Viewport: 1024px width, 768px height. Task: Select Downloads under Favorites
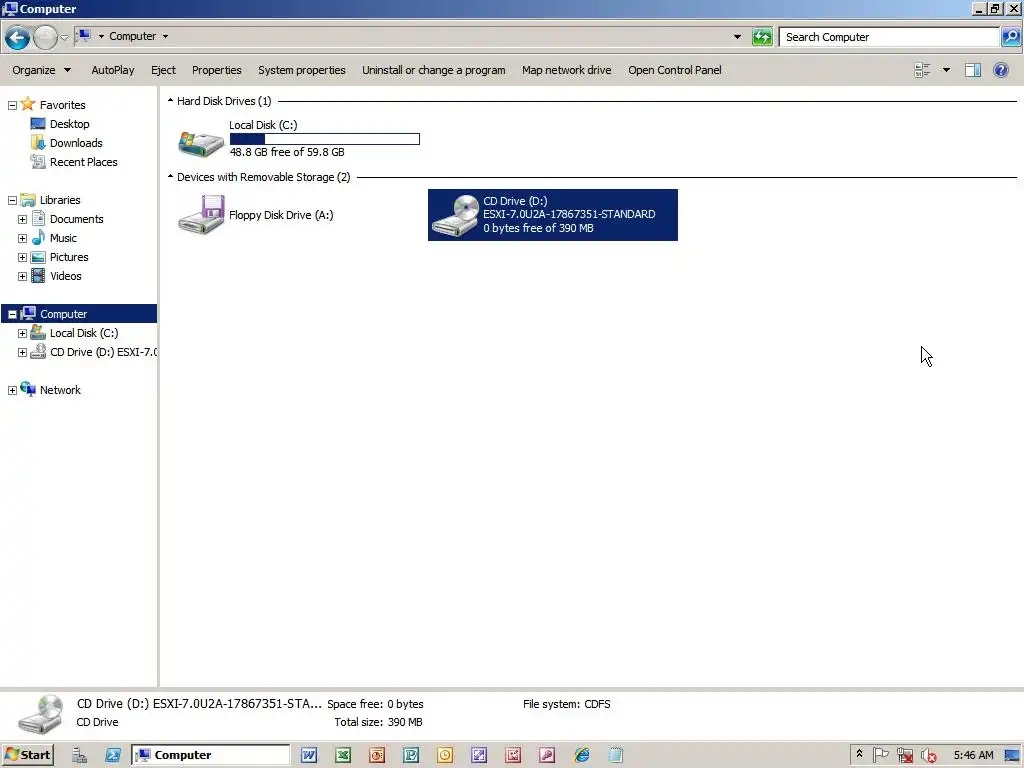tap(76, 142)
